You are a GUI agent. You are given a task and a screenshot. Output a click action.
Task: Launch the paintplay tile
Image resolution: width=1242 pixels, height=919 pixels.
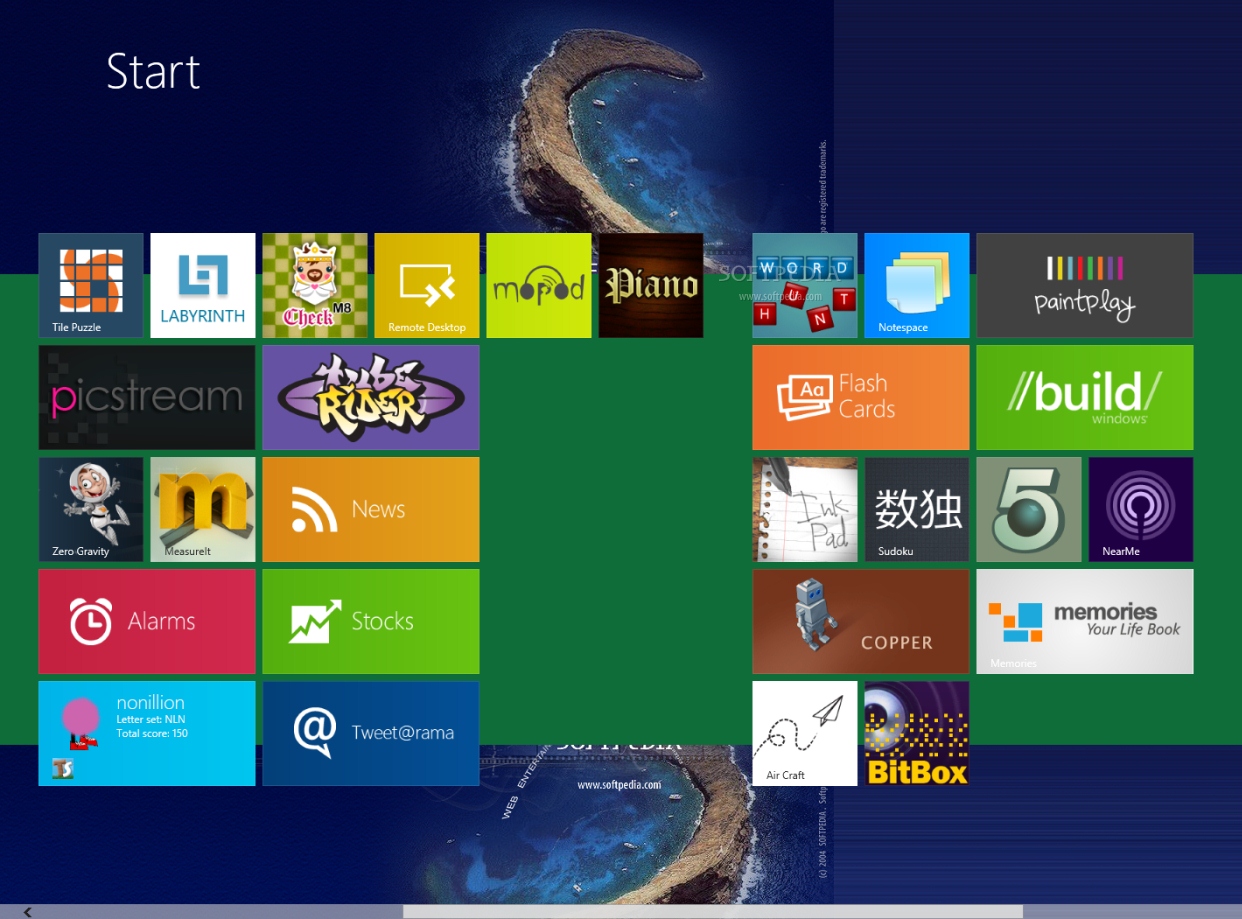click(x=1085, y=285)
